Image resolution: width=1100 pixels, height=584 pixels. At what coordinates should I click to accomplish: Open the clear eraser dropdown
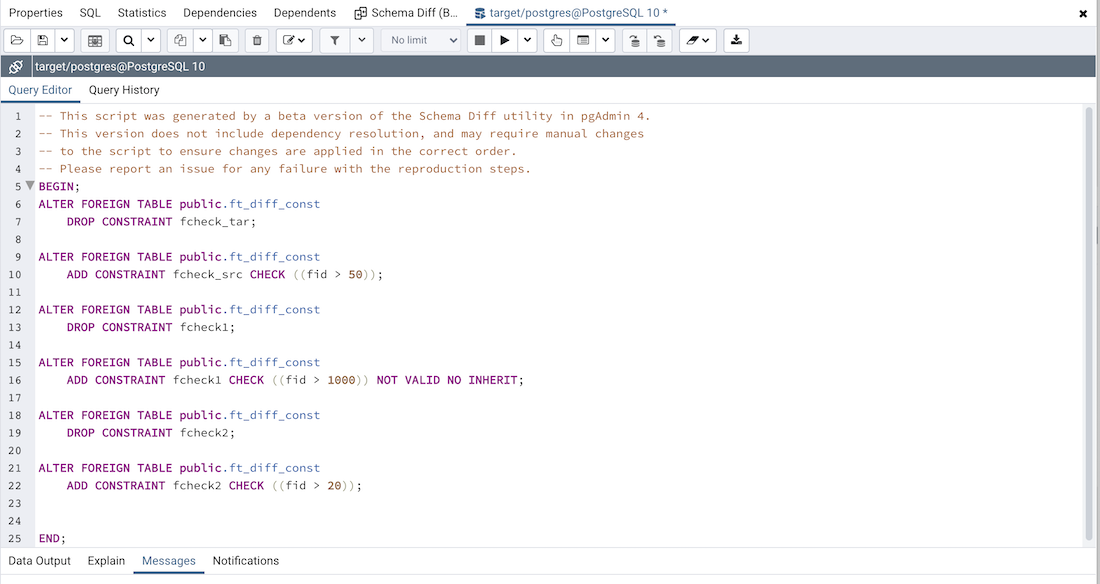(x=697, y=41)
